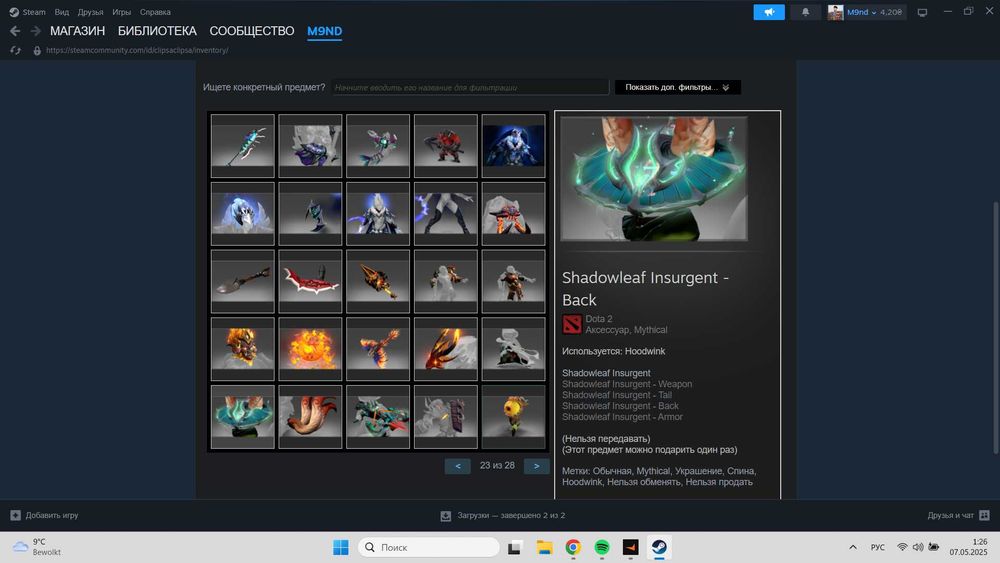Click Добавить игру button
Viewport: 1000px width, 563px height.
click(x=45, y=515)
